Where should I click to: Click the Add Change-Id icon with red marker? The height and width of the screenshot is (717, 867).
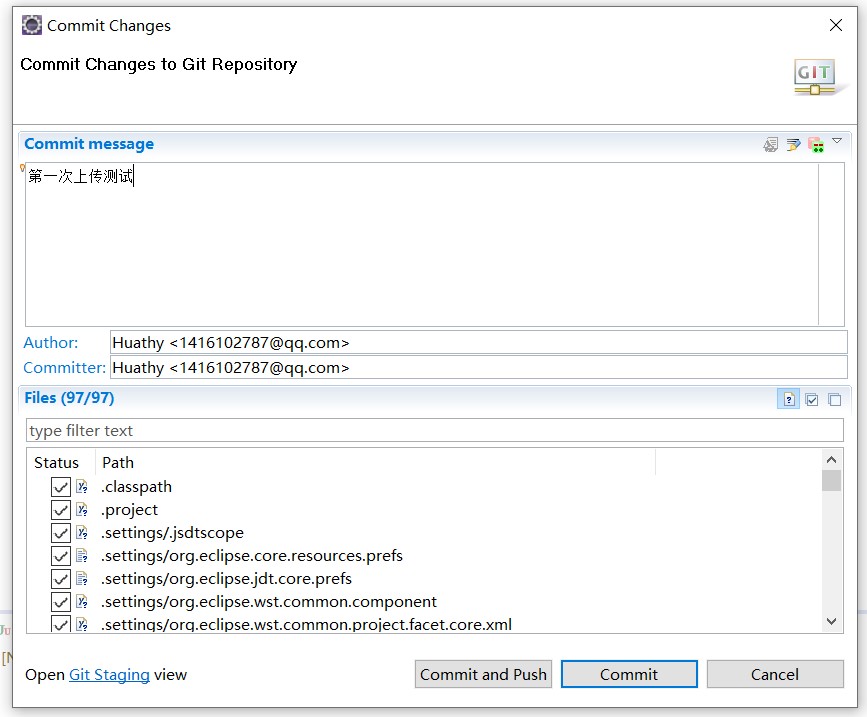coord(816,145)
